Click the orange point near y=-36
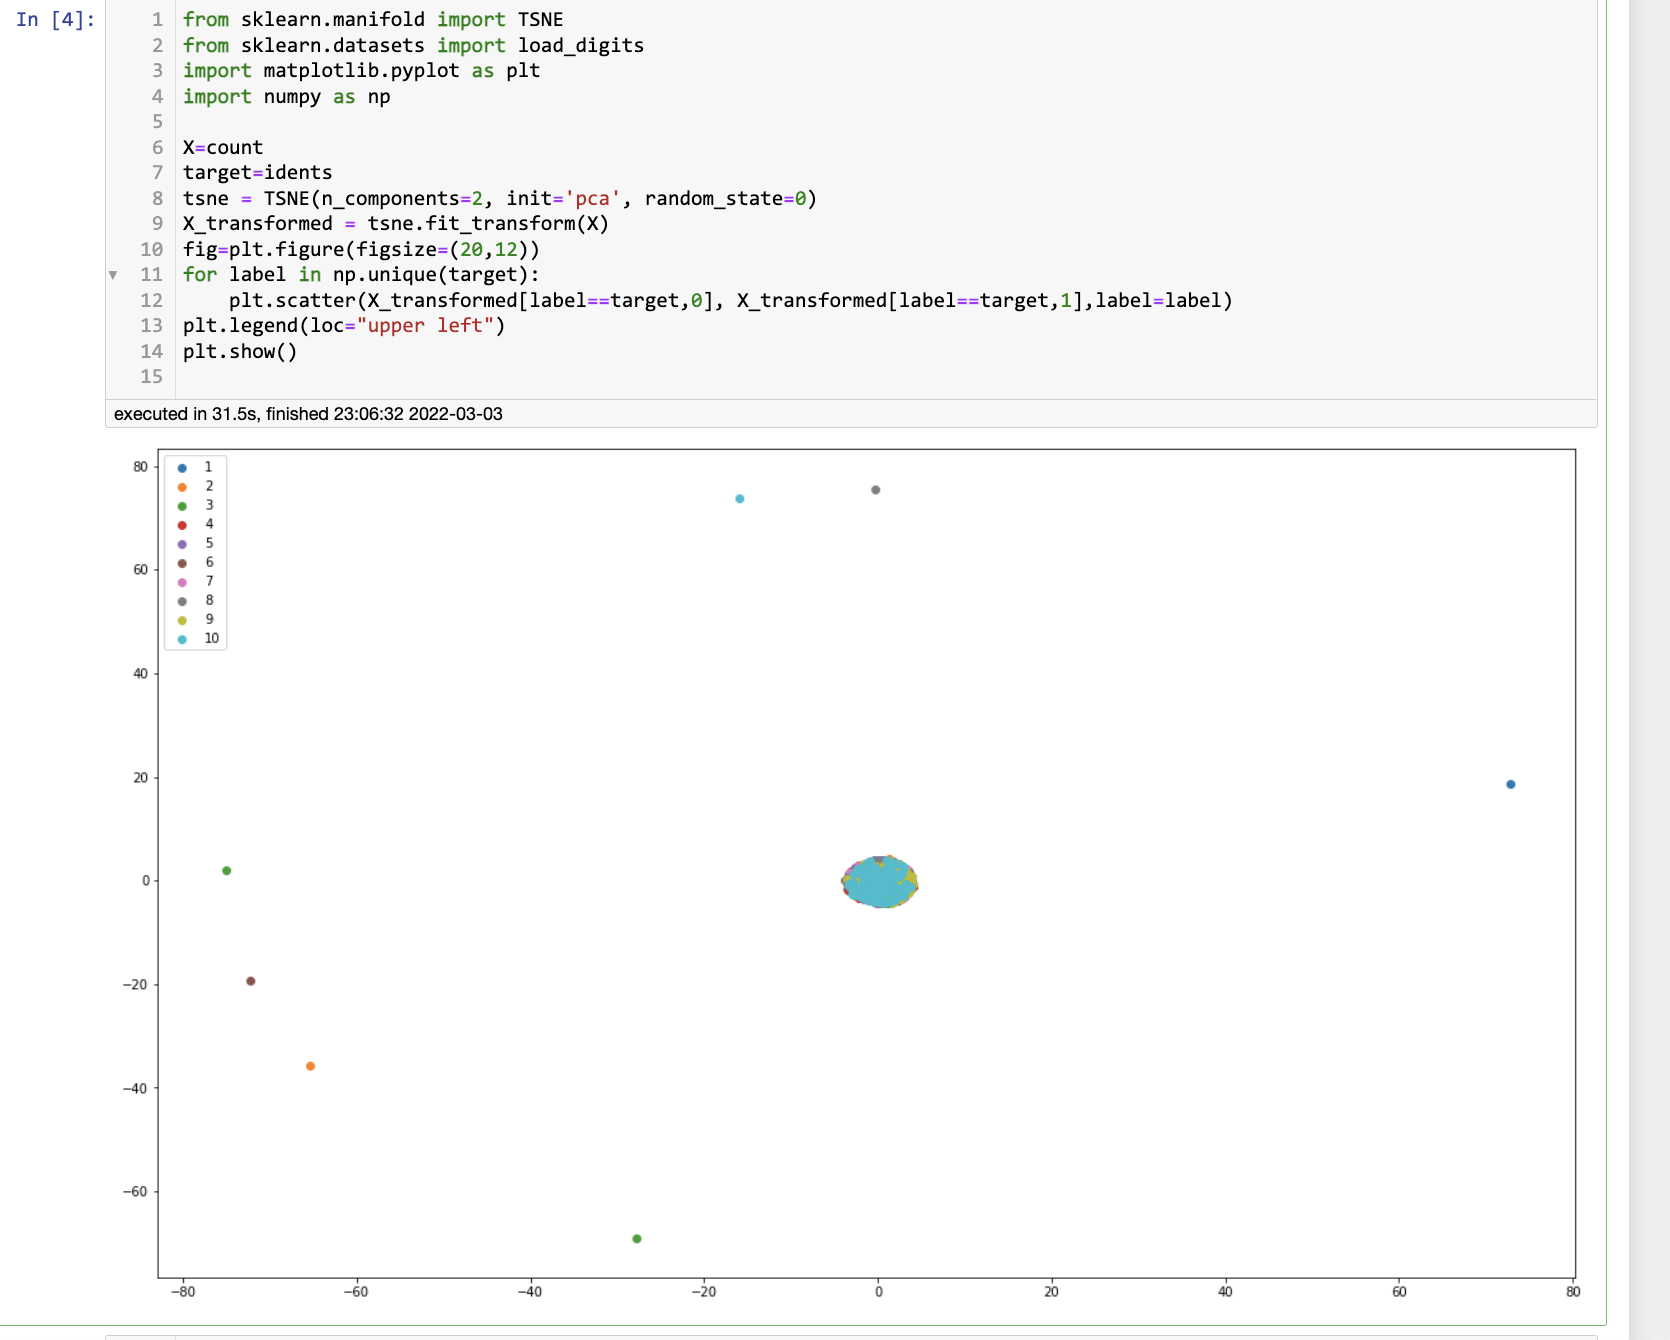Screen dimensions: 1670x1340 pyautogui.click(x=310, y=1067)
